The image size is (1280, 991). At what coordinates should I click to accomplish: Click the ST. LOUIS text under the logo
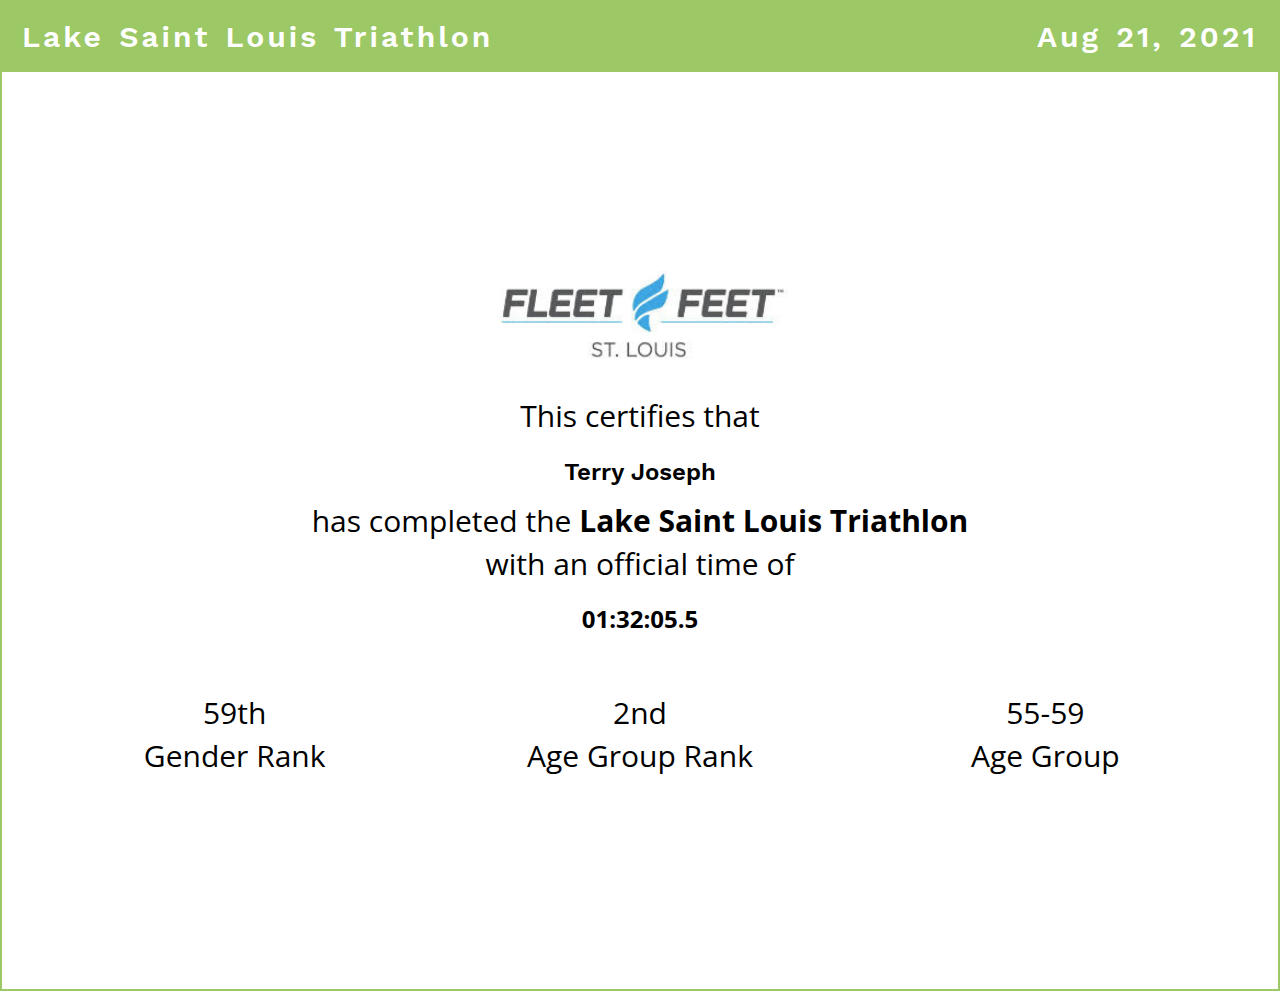click(638, 350)
